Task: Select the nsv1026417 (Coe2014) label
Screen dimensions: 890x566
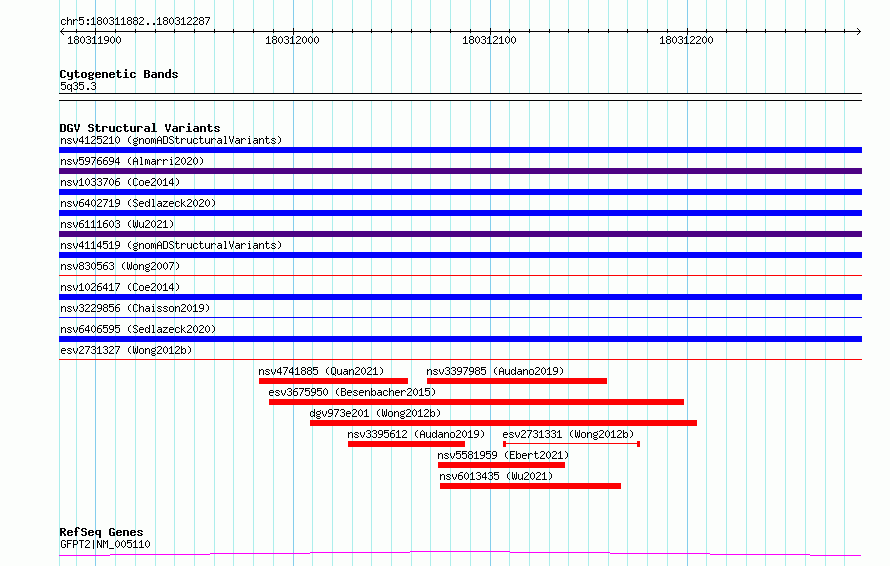Action: point(120,287)
